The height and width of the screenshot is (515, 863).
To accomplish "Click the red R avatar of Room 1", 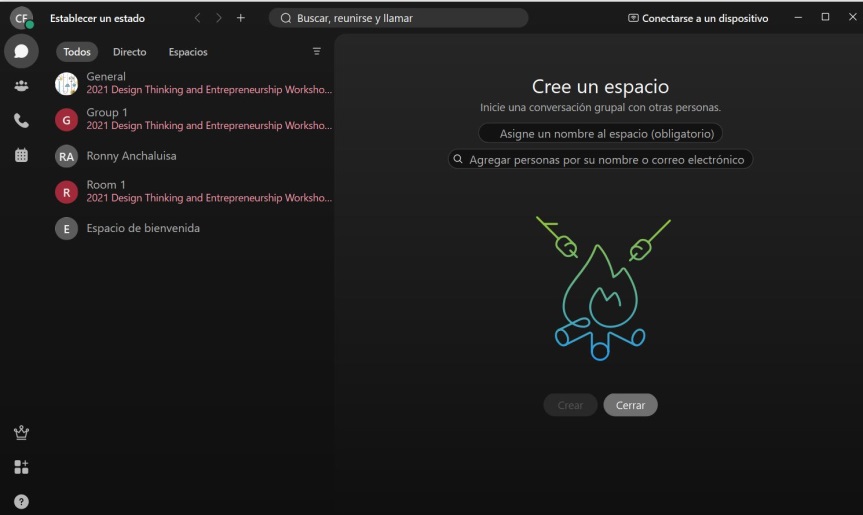I will [67, 193].
